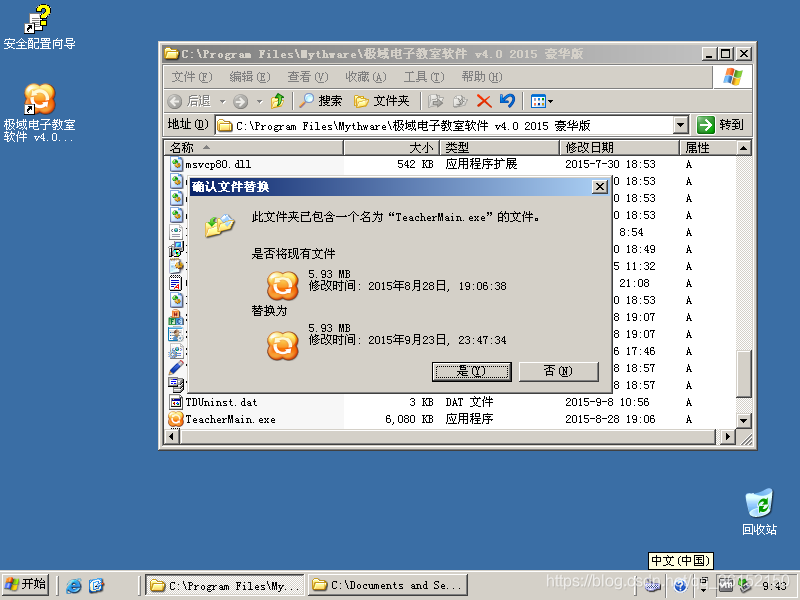The image size is (800, 600).
Task: Click the DAT 文件 type cell
Action: [469, 402]
